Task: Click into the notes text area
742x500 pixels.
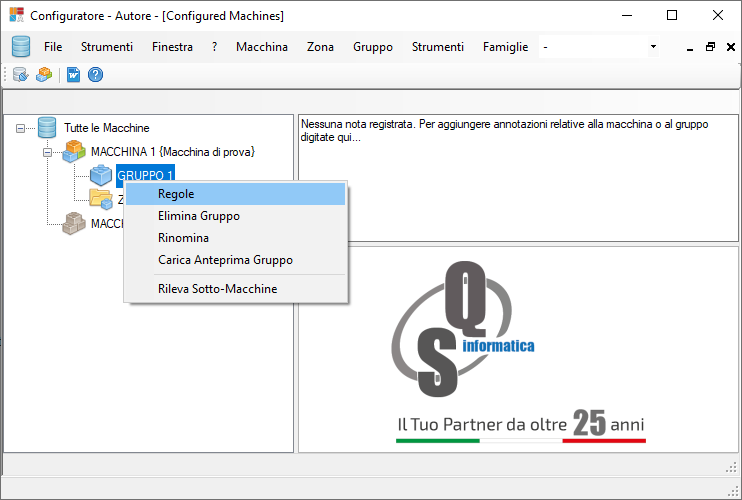Action: pos(518,178)
